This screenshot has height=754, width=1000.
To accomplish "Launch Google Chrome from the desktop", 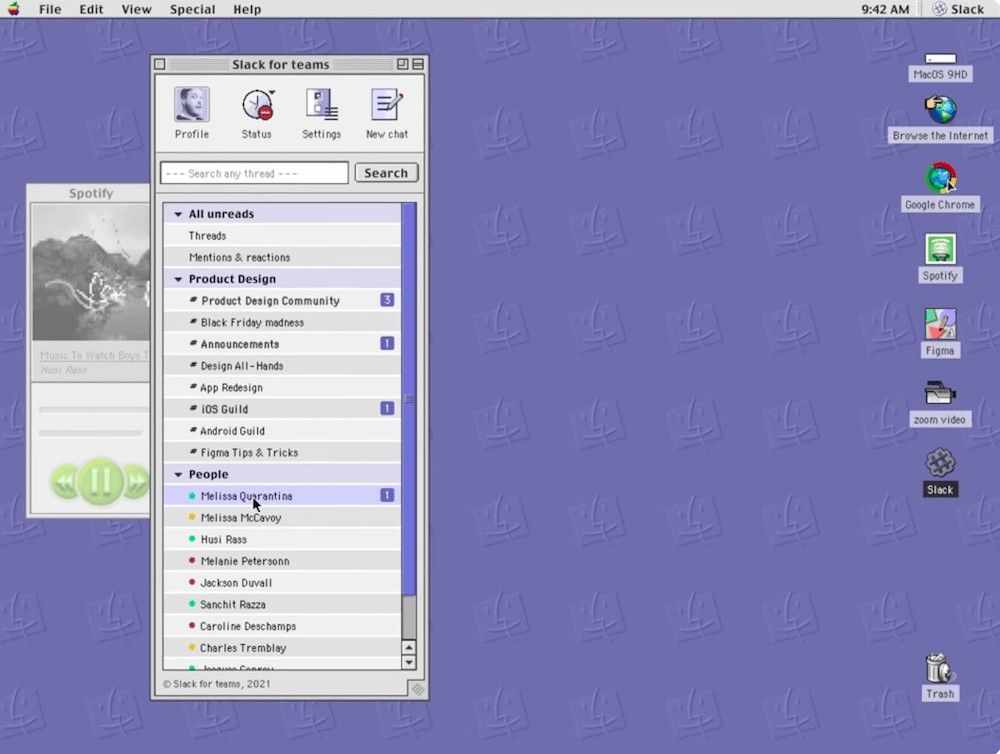I will [x=940, y=180].
